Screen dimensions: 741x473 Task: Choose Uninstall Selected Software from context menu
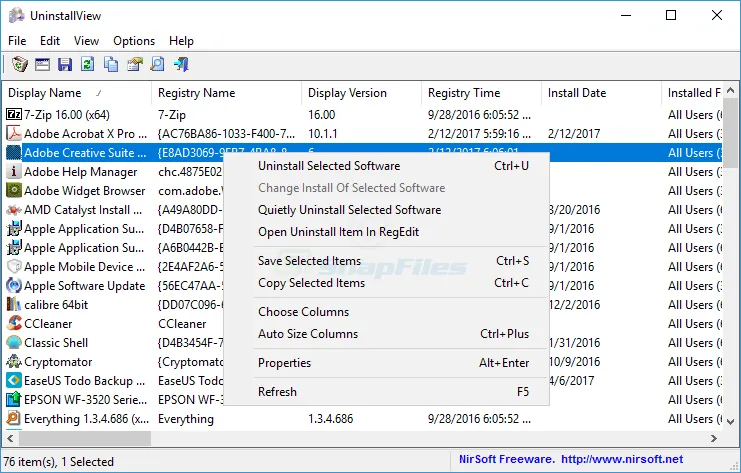tap(387, 166)
